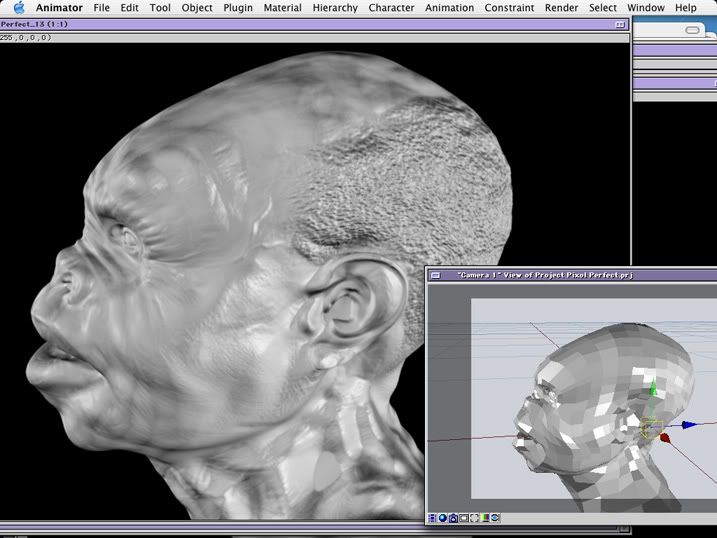
Task: Open the File menu
Action: (101, 8)
